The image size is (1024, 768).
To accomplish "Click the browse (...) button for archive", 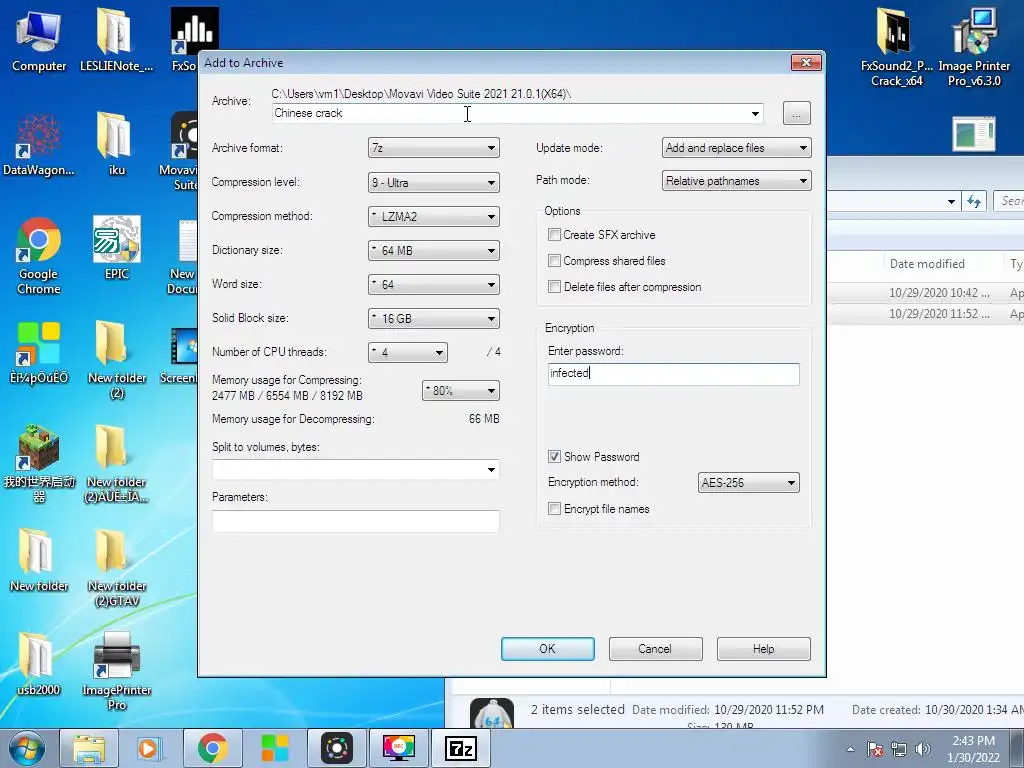I will [x=797, y=114].
